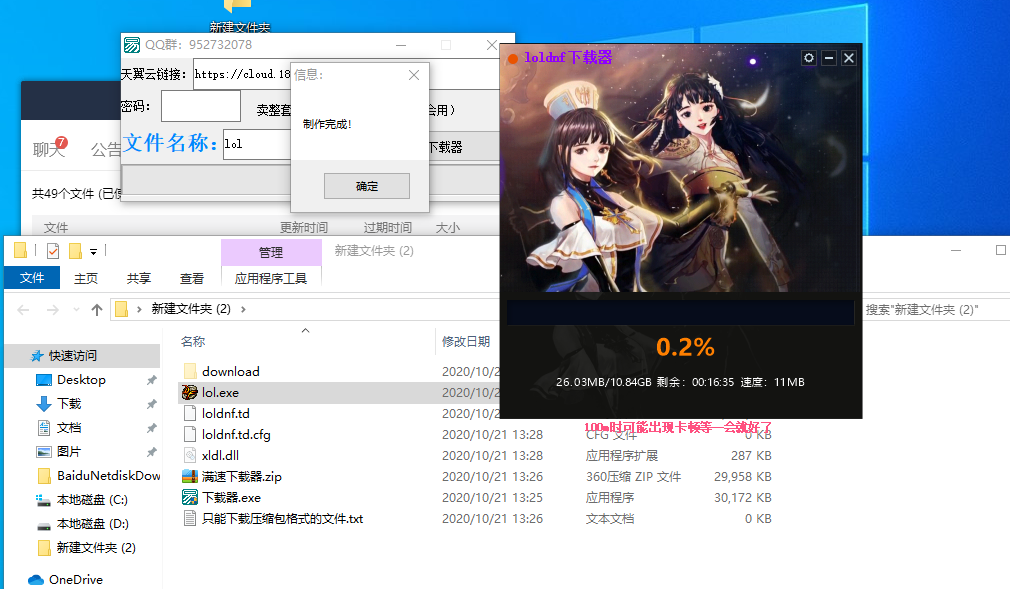Click the loldnf.td file icon
The height and width of the screenshot is (589, 1010).
coord(190,414)
